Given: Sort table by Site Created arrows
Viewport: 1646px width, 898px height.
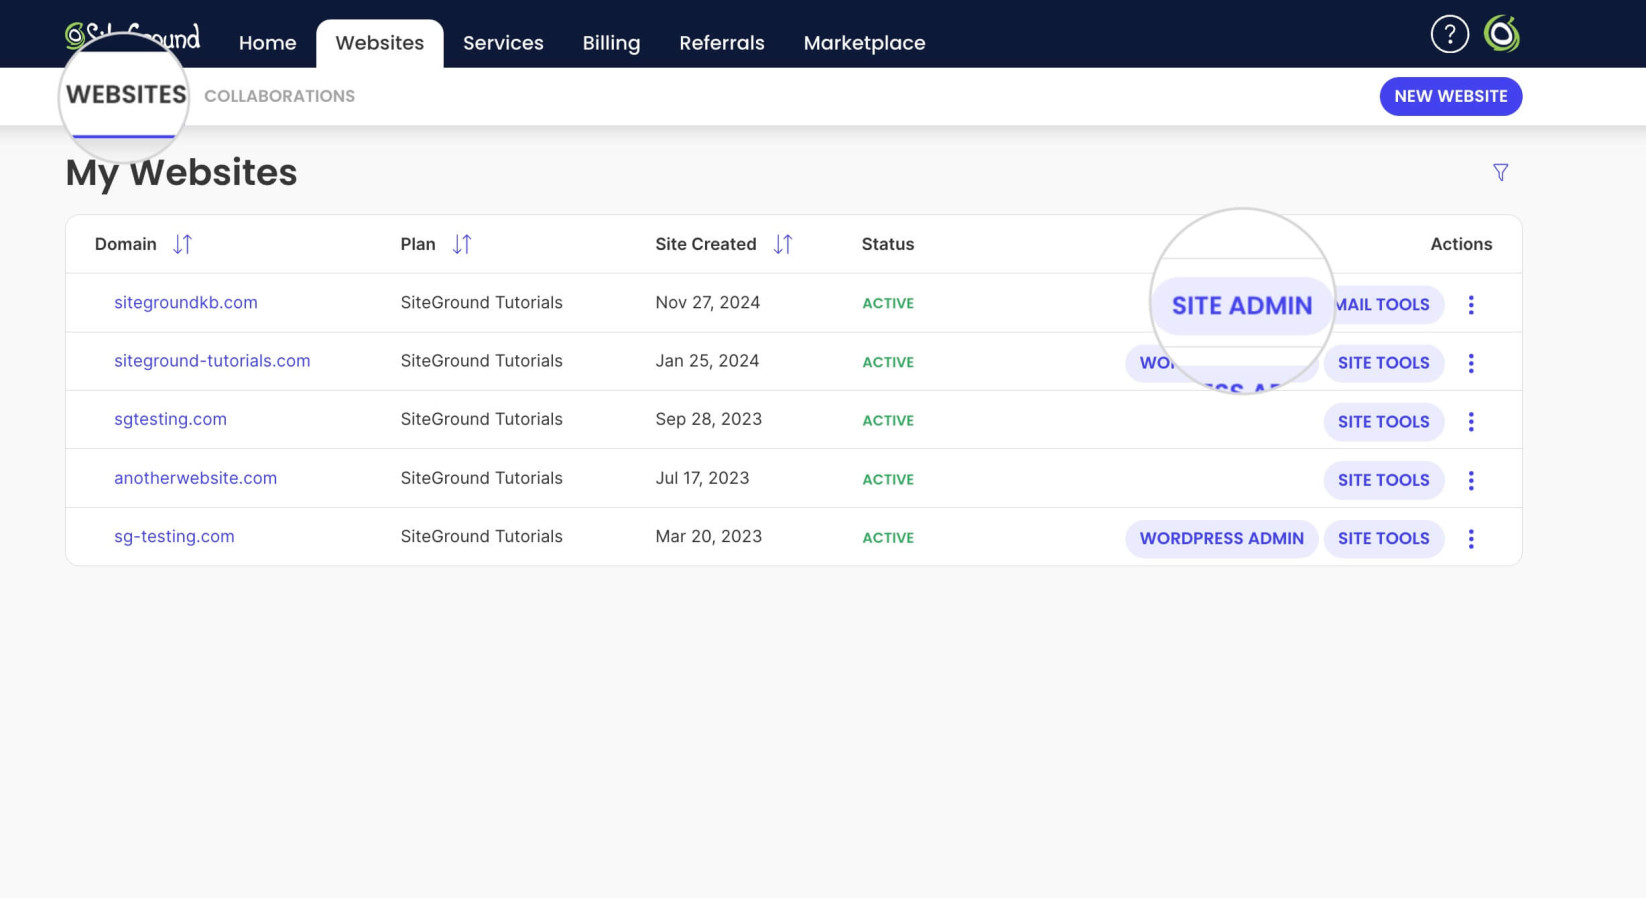Looking at the screenshot, I should pos(782,244).
